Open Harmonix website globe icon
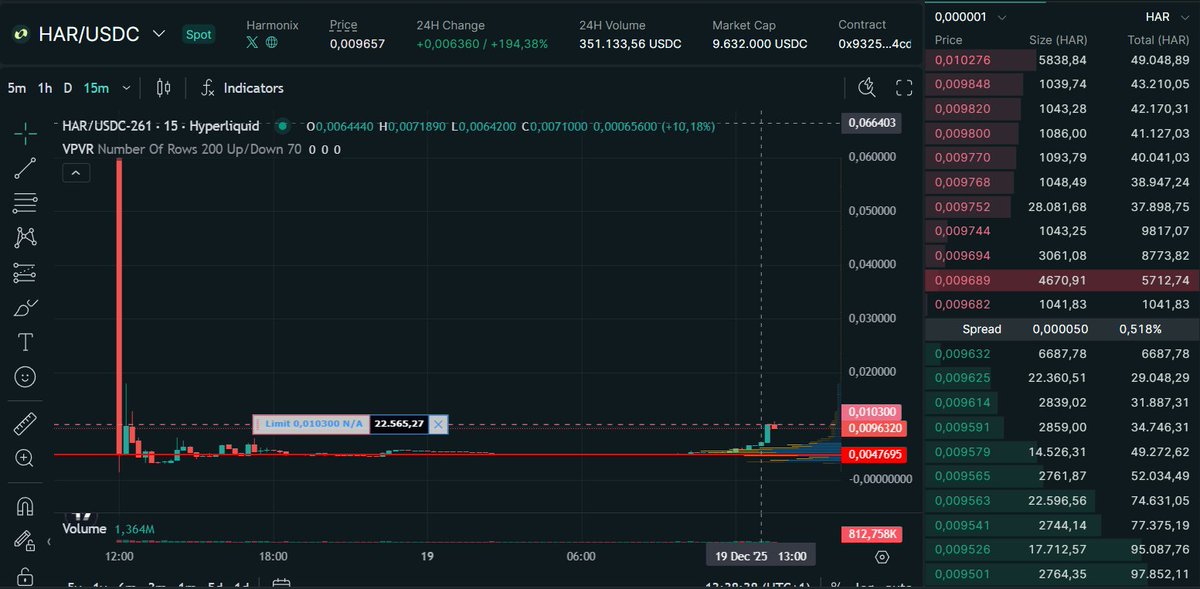This screenshot has height=589, width=1200. (x=272, y=43)
